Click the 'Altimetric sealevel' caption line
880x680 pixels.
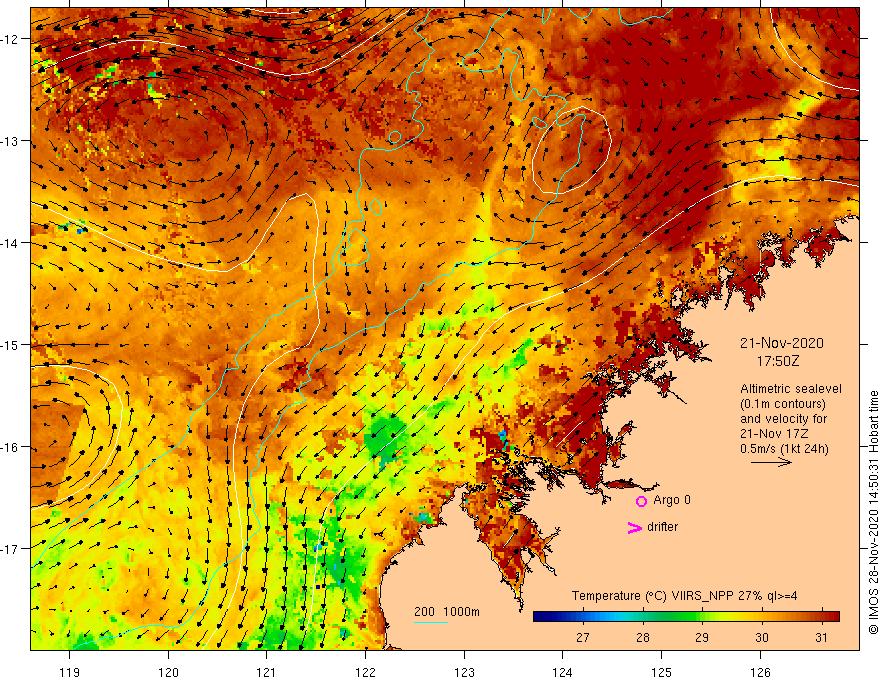click(x=791, y=389)
